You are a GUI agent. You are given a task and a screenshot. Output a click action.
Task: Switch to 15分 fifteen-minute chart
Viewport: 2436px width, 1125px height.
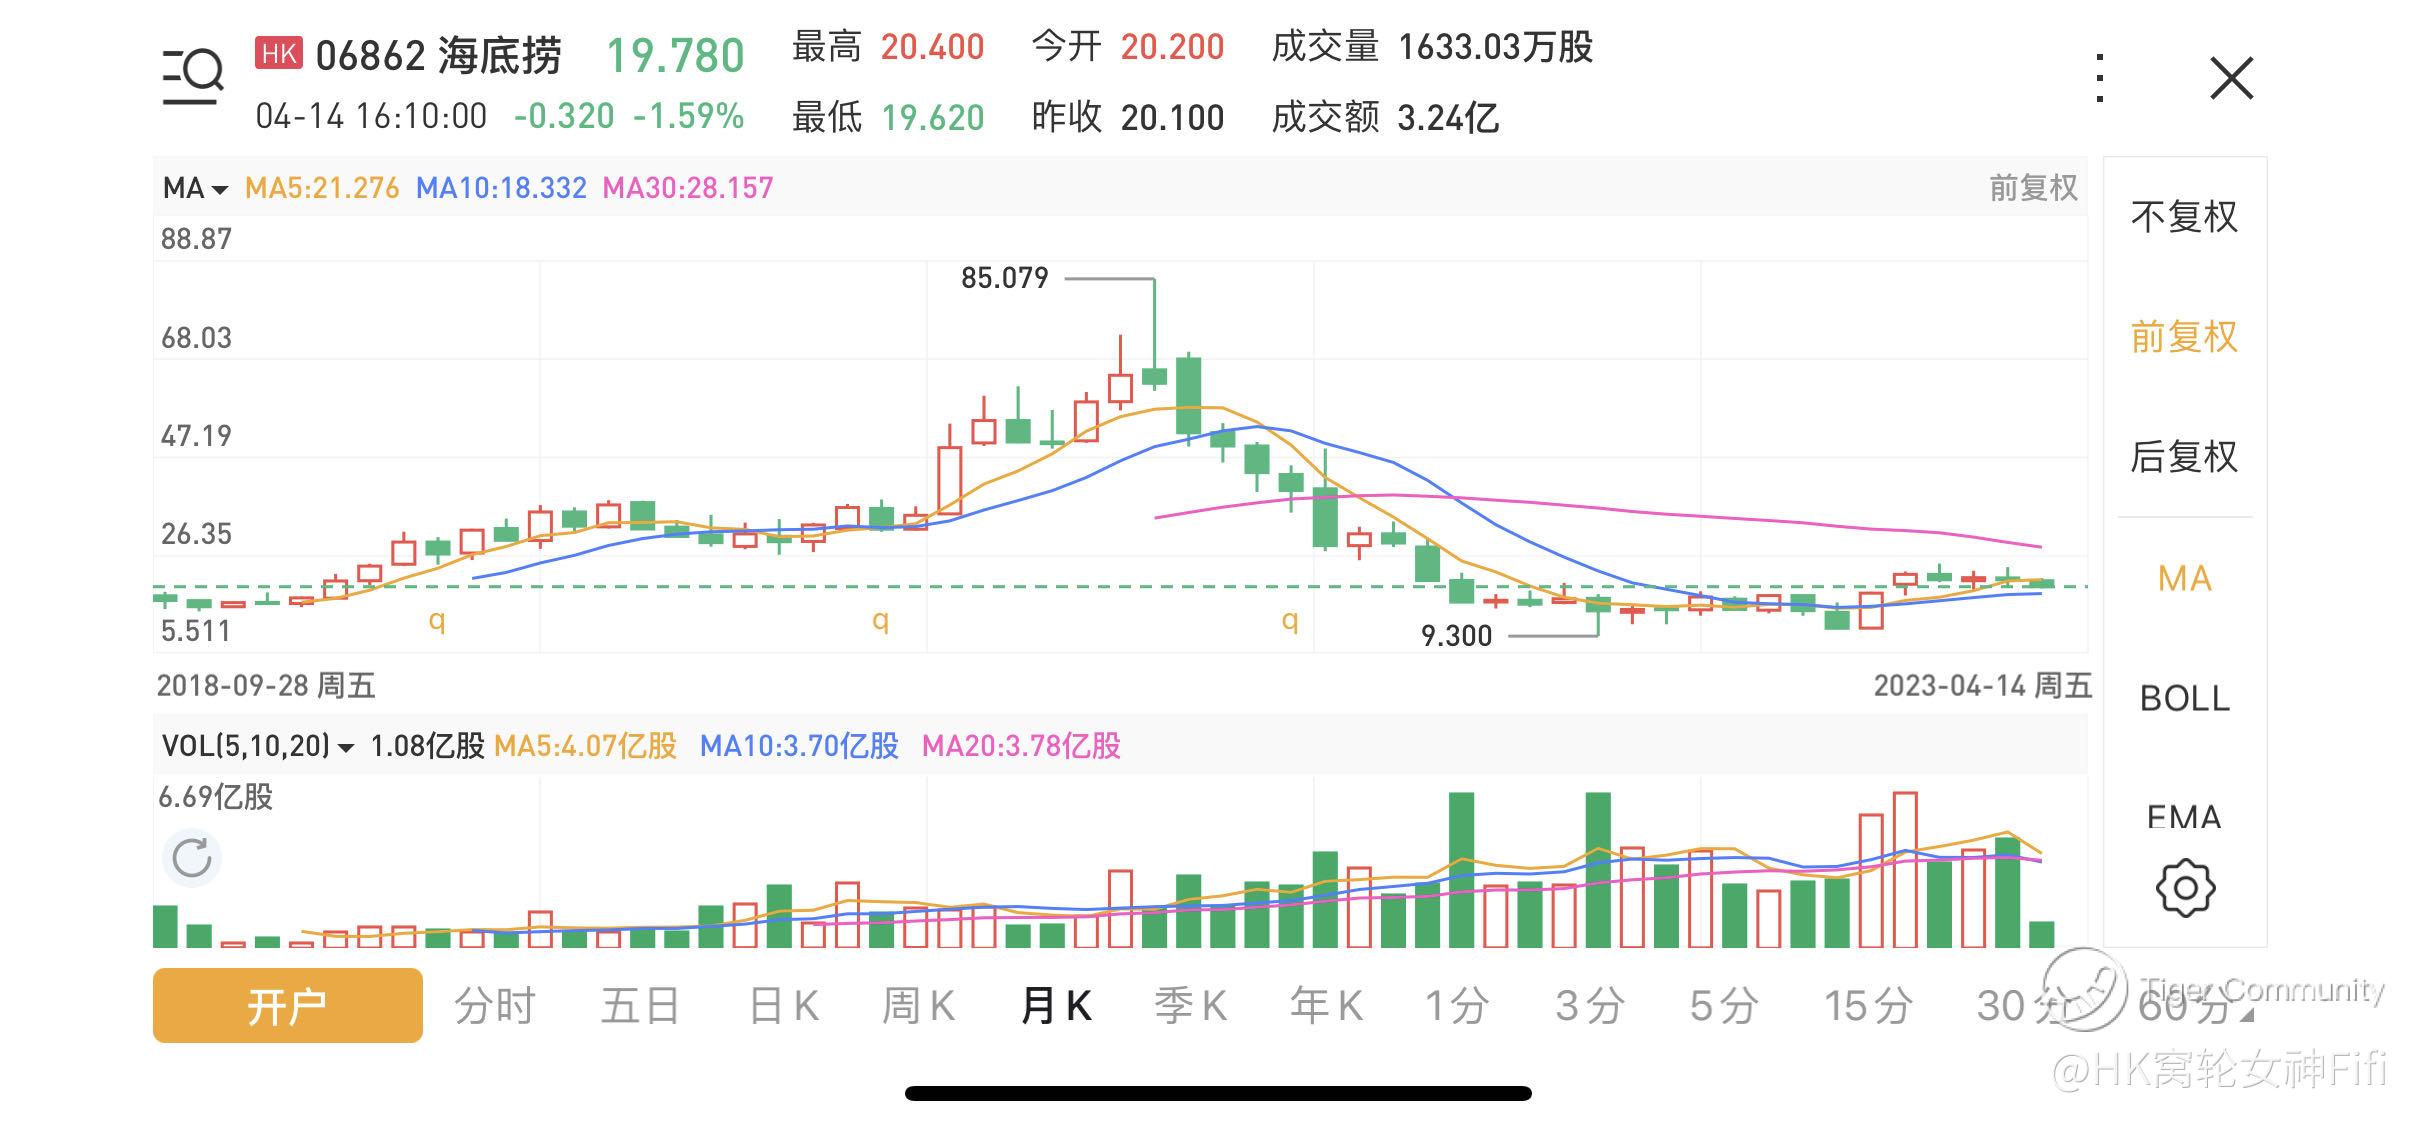(1868, 1006)
